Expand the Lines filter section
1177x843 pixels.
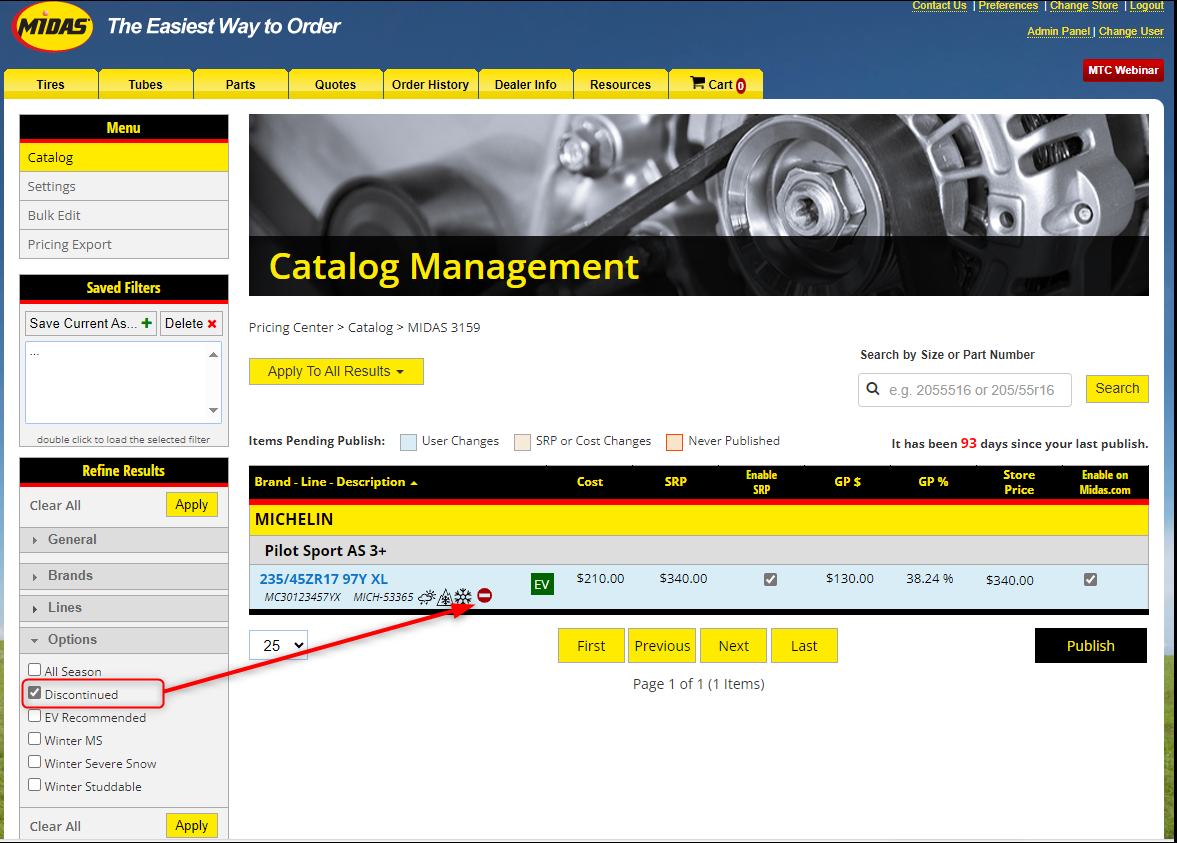124,608
